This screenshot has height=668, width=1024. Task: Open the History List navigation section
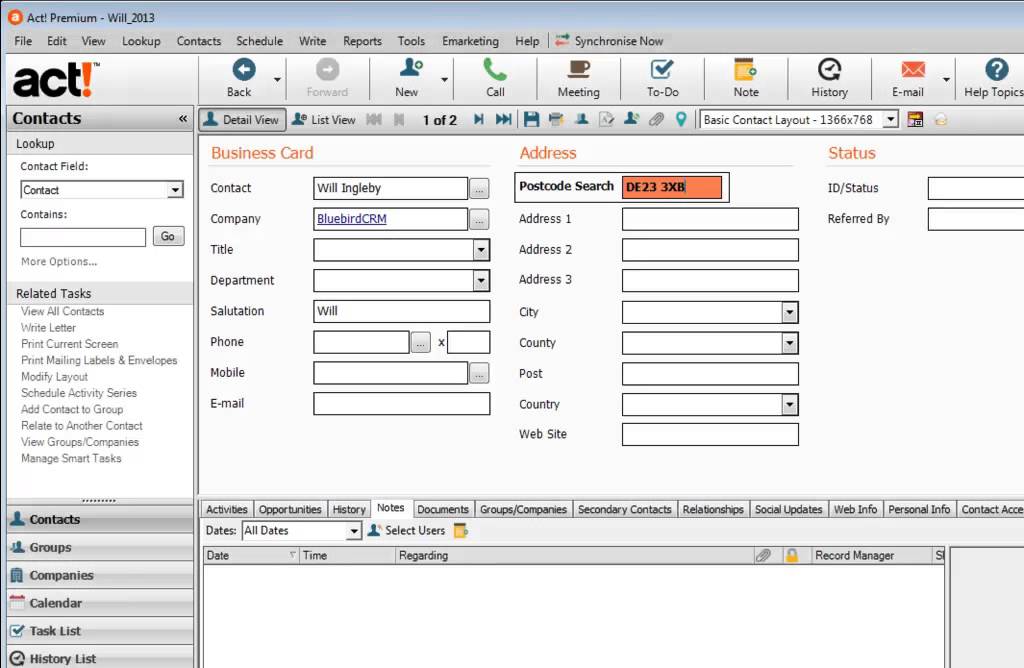click(100, 658)
